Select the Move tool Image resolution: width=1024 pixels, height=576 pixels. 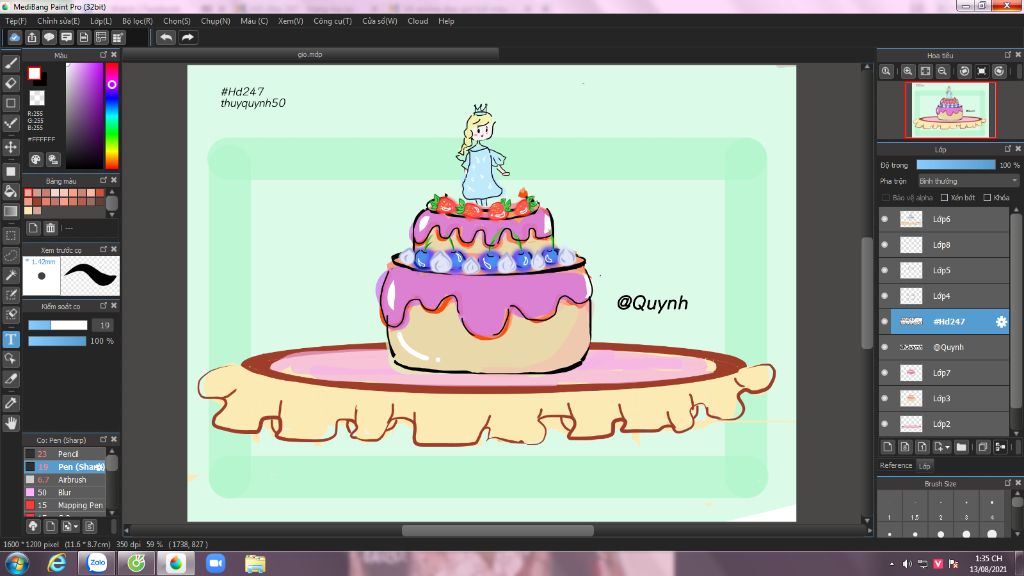coord(10,147)
